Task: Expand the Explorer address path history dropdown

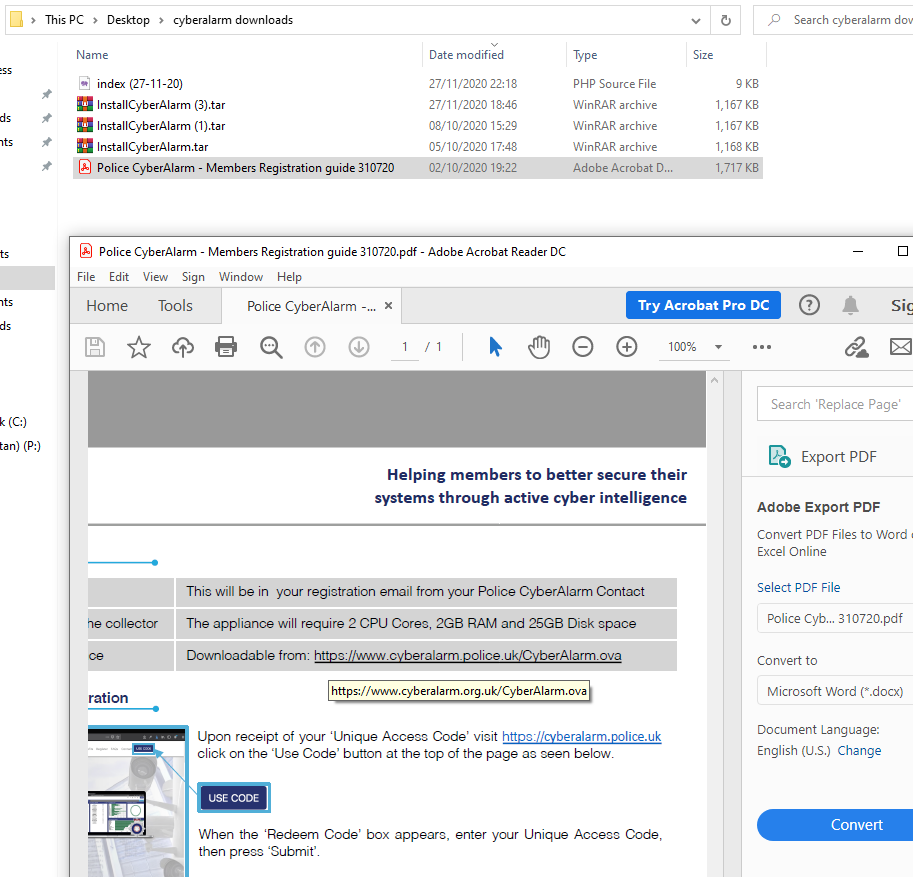Action: 696,20
